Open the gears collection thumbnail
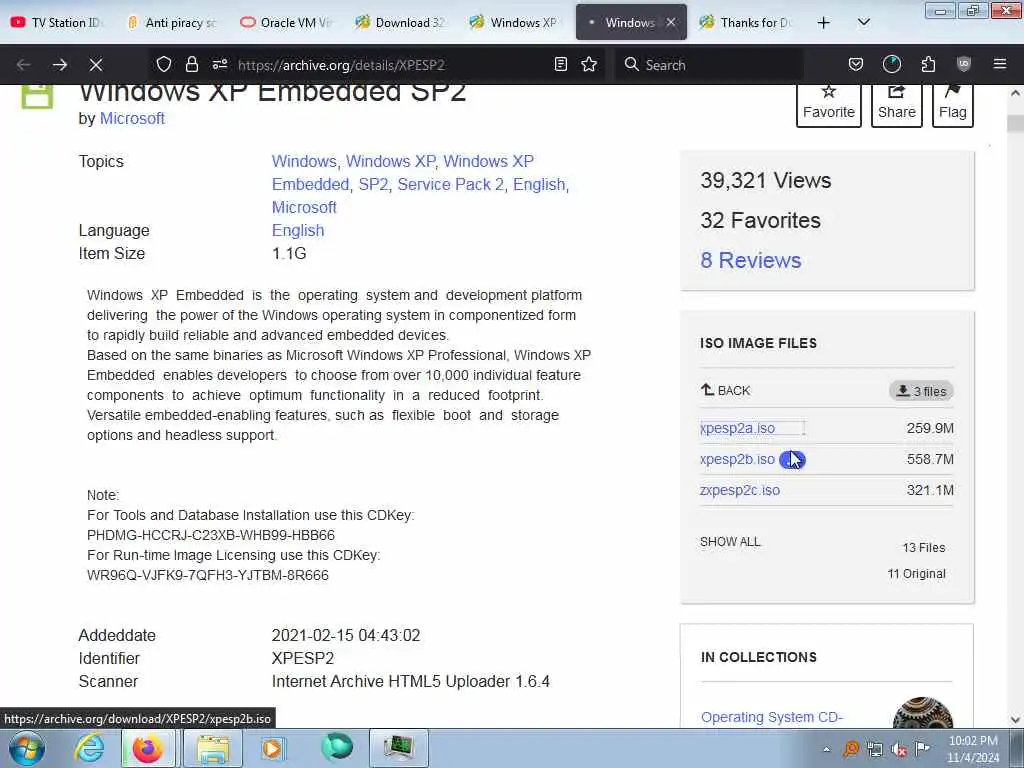 (x=923, y=712)
